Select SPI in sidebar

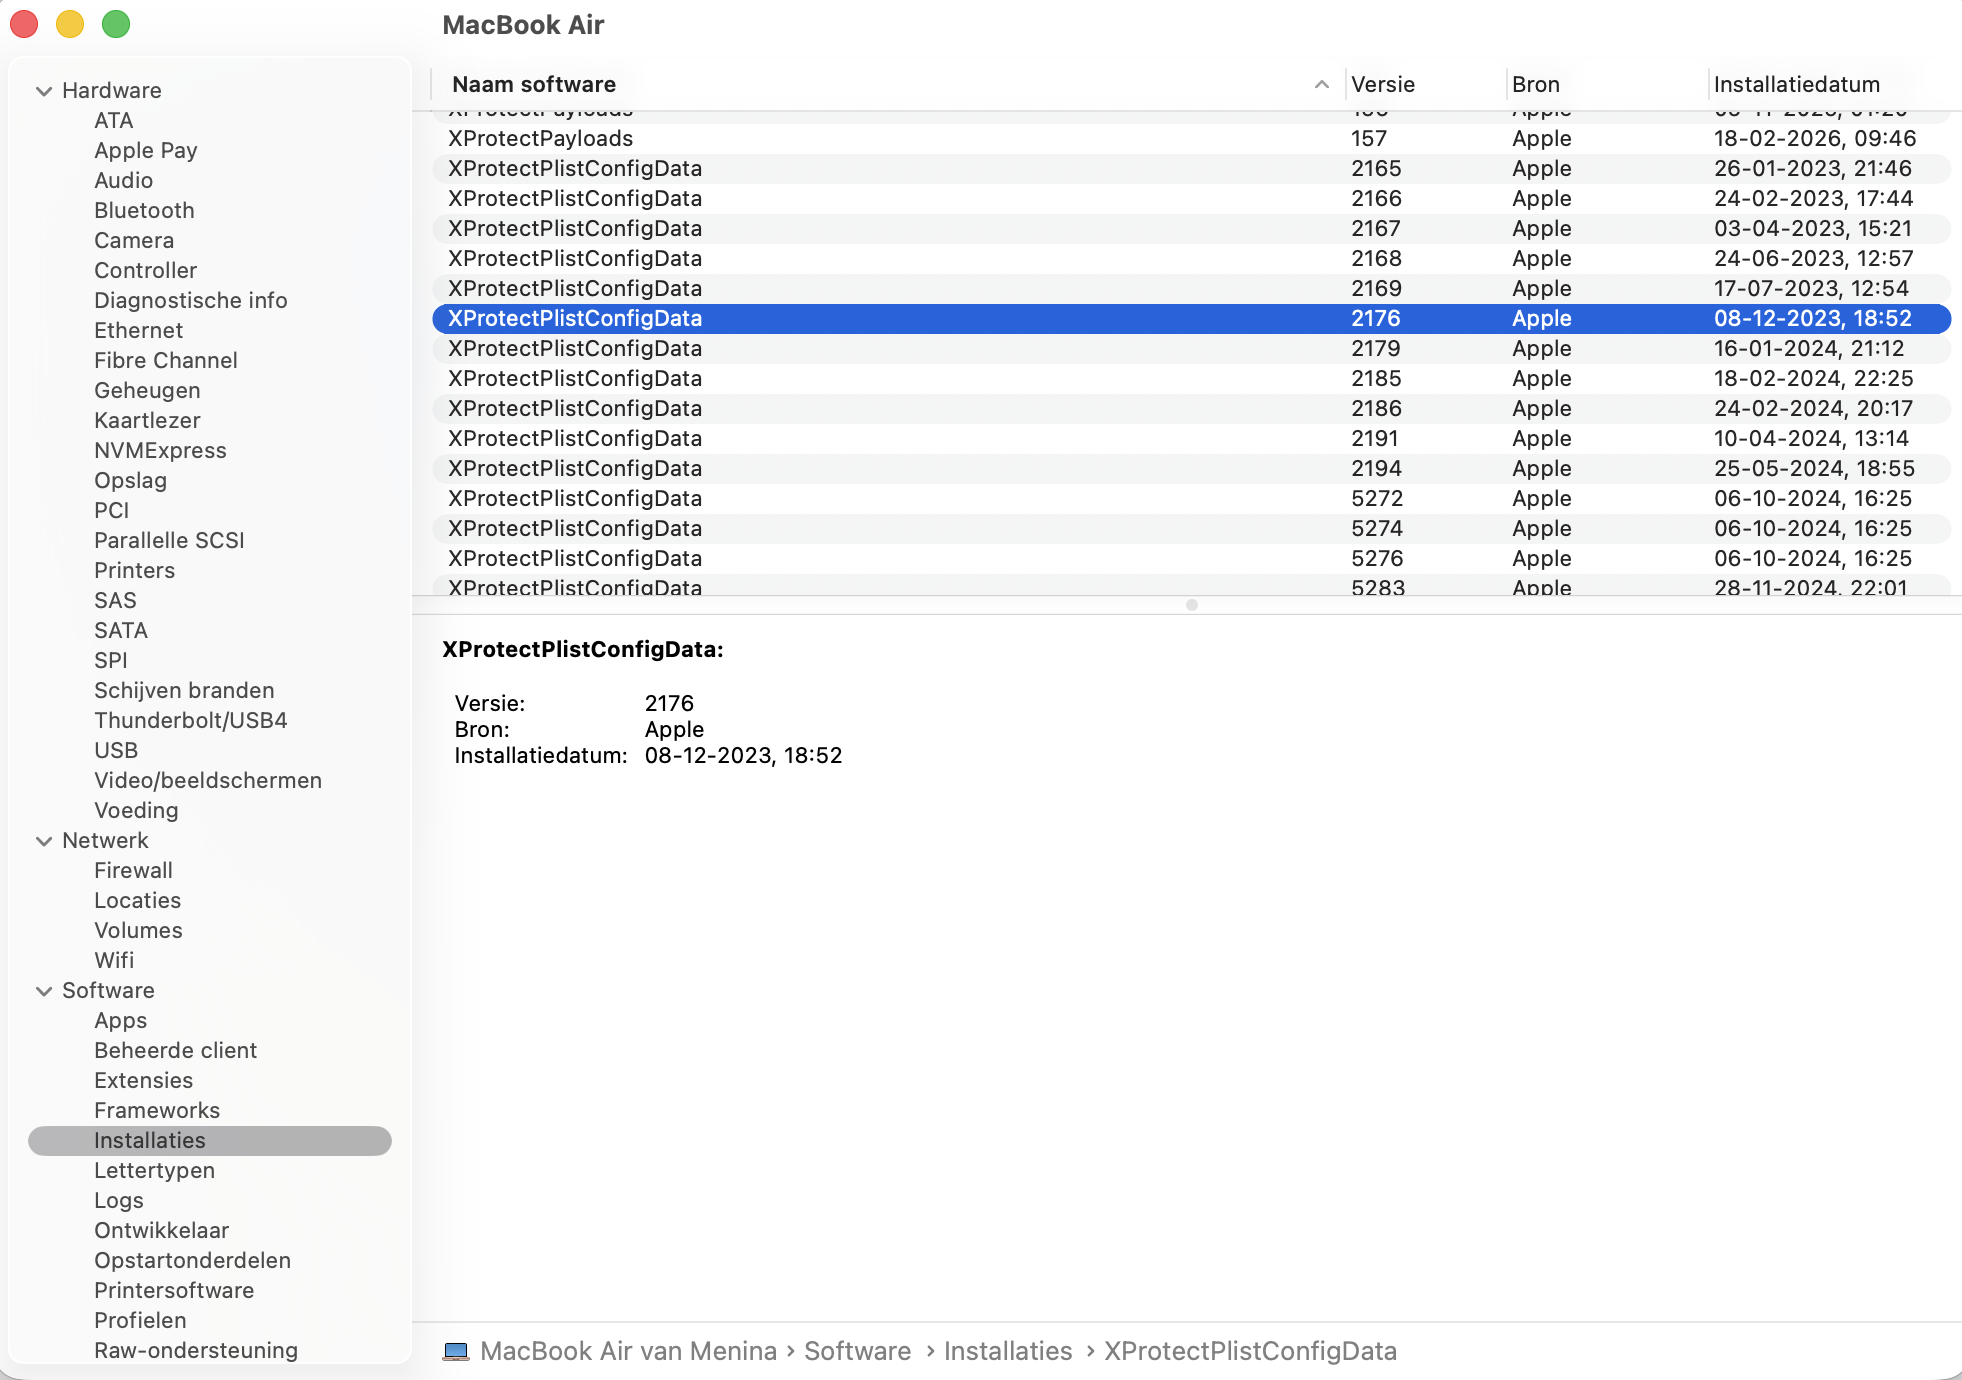[111, 661]
